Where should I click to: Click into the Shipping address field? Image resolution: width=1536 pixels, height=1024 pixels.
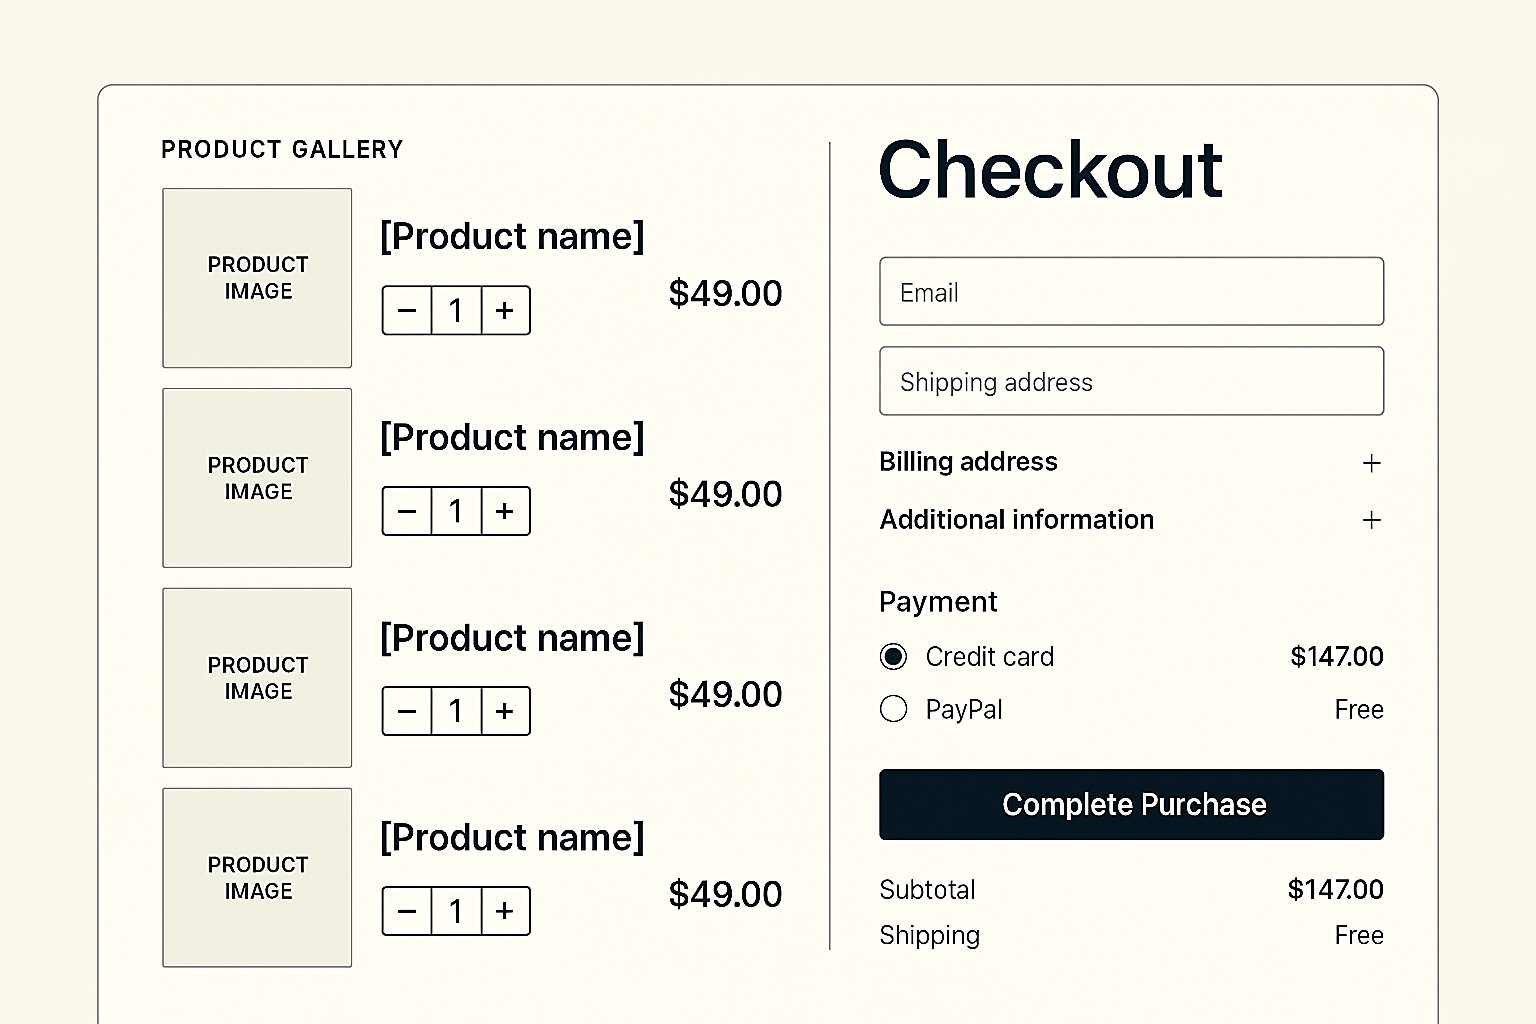click(x=1131, y=381)
